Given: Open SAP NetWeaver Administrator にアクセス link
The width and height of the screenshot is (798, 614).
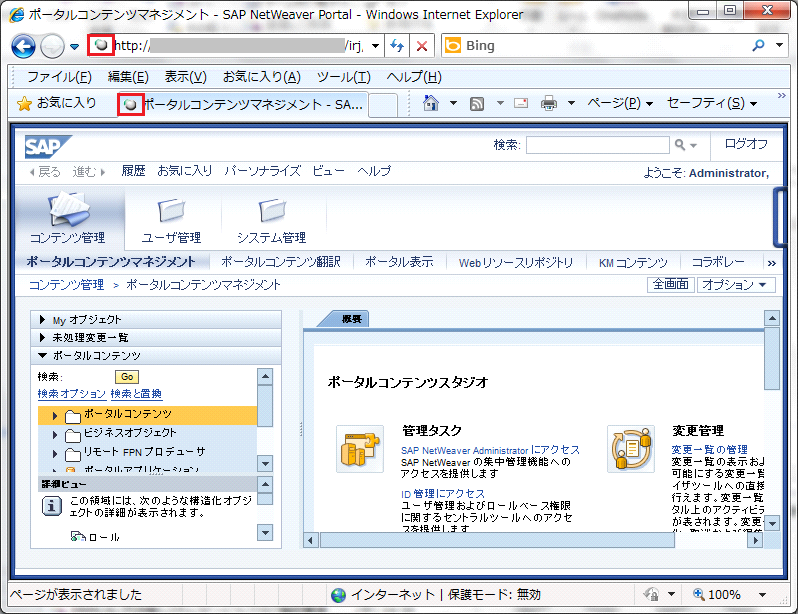Looking at the screenshot, I should (490, 450).
